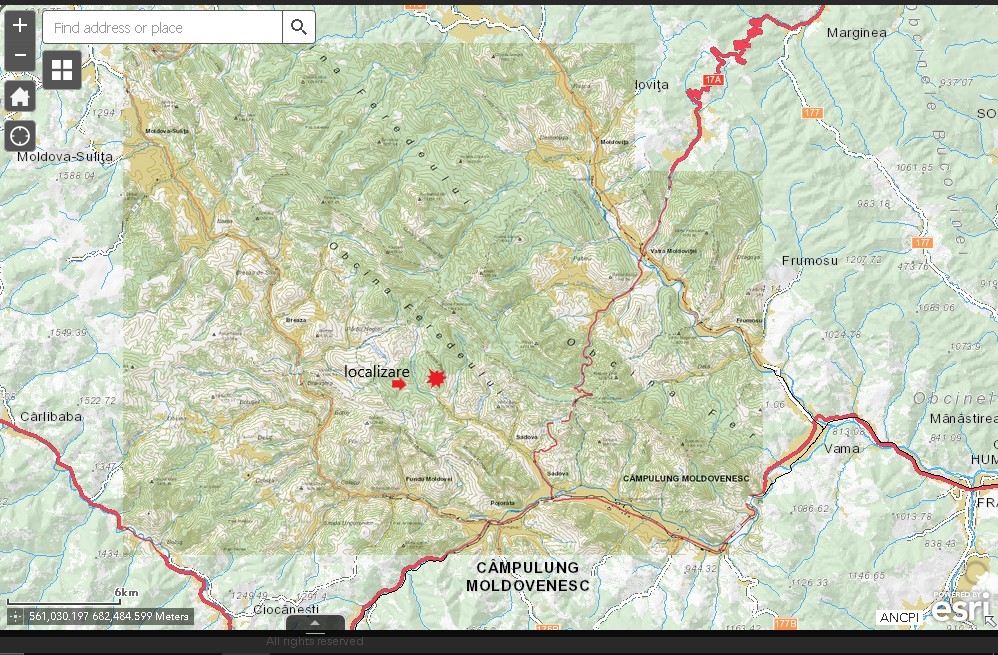Image resolution: width=998 pixels, height=655 pixels.
Task: Focus the Find address or place field
Action: [162, 27]
